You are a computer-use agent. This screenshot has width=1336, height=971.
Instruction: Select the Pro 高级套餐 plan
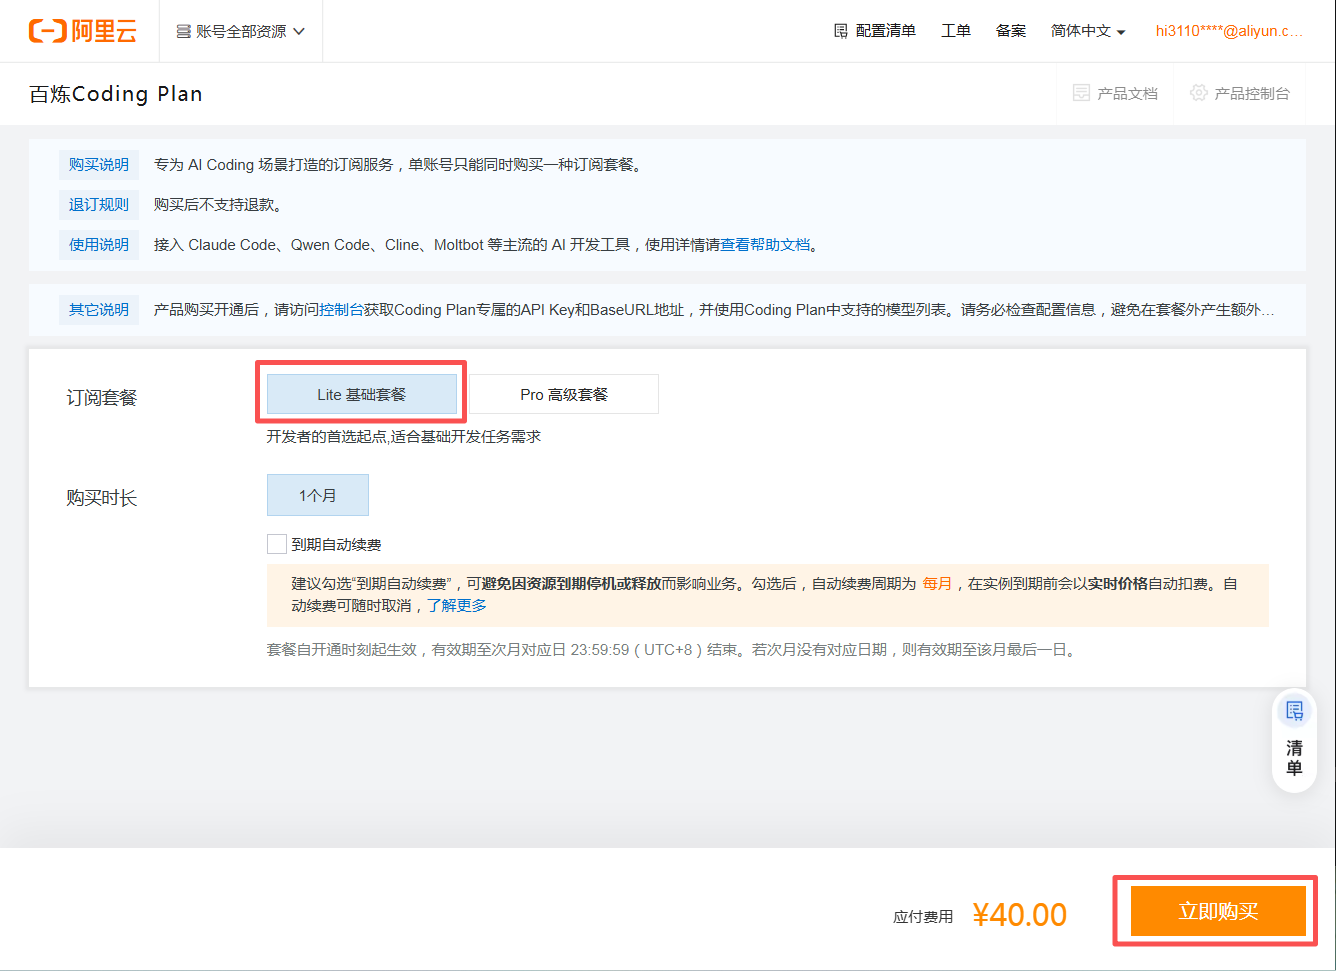pyautogui.click(x=563, y=394)
